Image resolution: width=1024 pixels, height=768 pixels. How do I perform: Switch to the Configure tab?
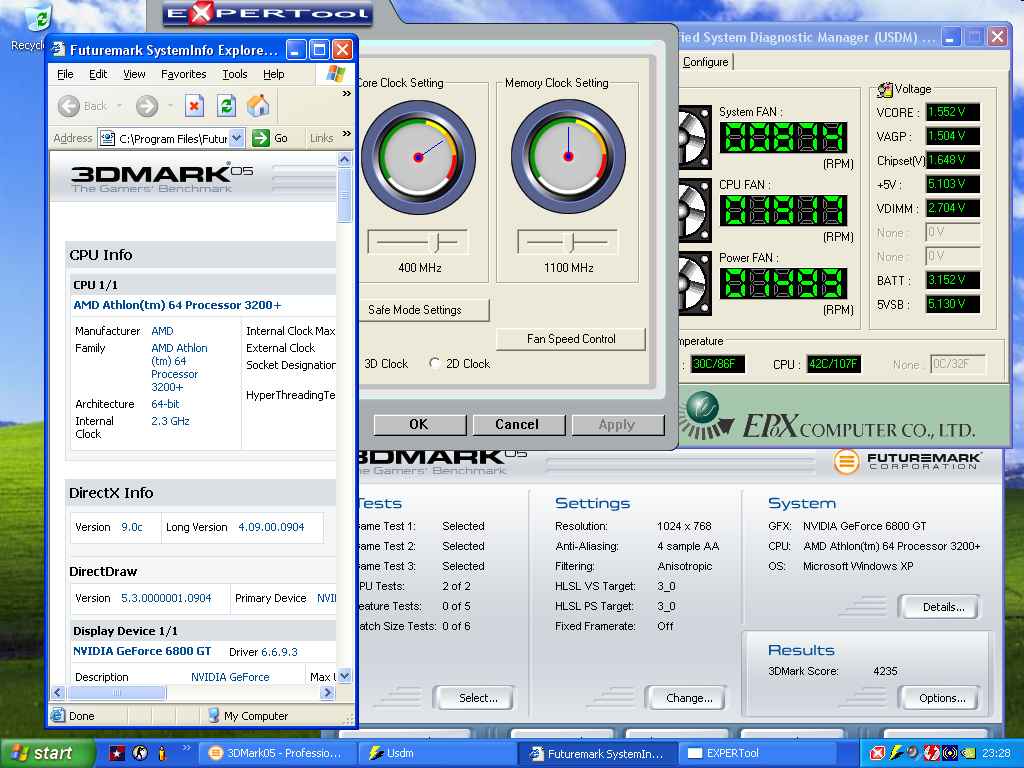coord(705,62)
